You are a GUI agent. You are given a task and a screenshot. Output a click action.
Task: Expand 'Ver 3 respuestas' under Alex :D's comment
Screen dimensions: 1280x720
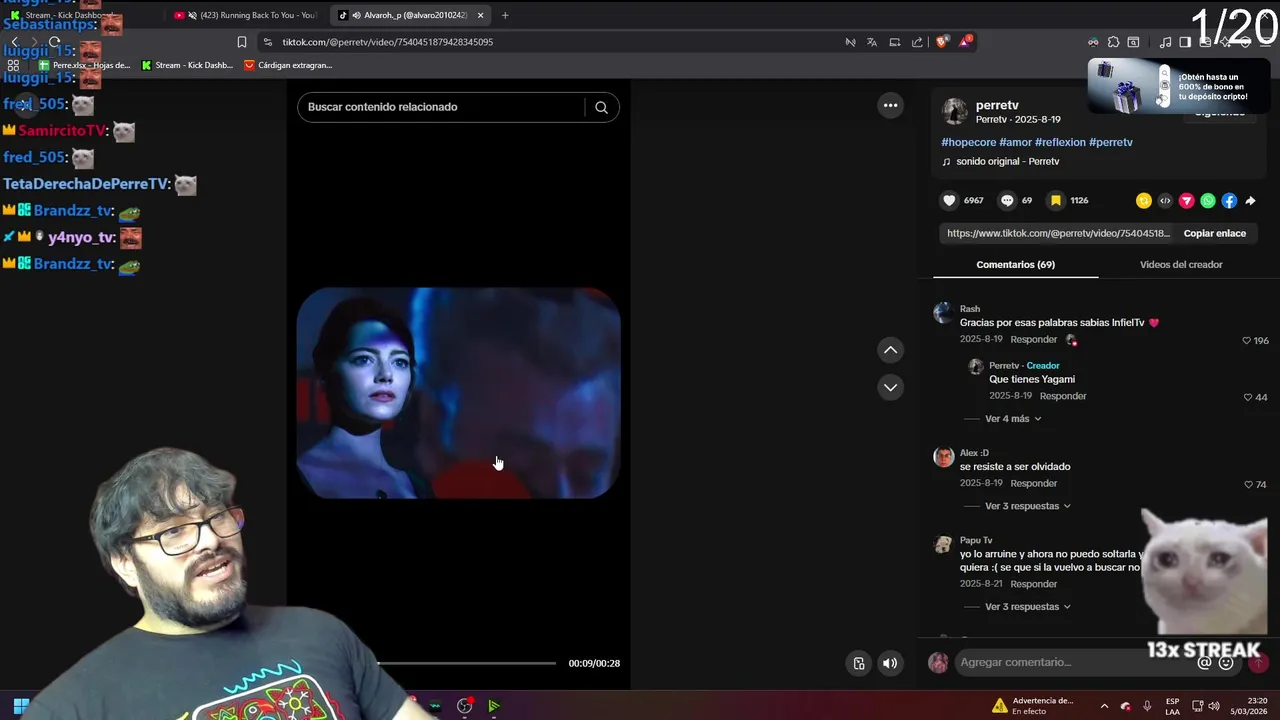1028,506
